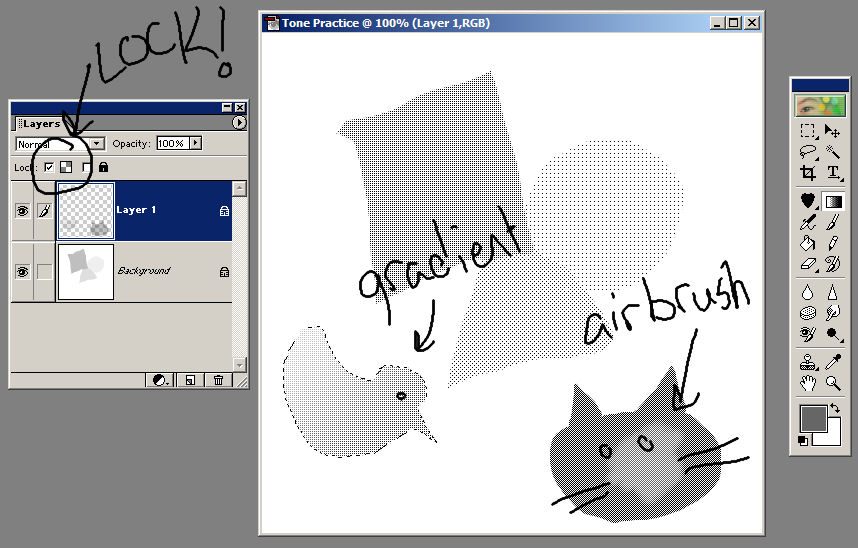Select the Blur water-drop tool
Screen dimensions: 858x548
tap(807, 292)
